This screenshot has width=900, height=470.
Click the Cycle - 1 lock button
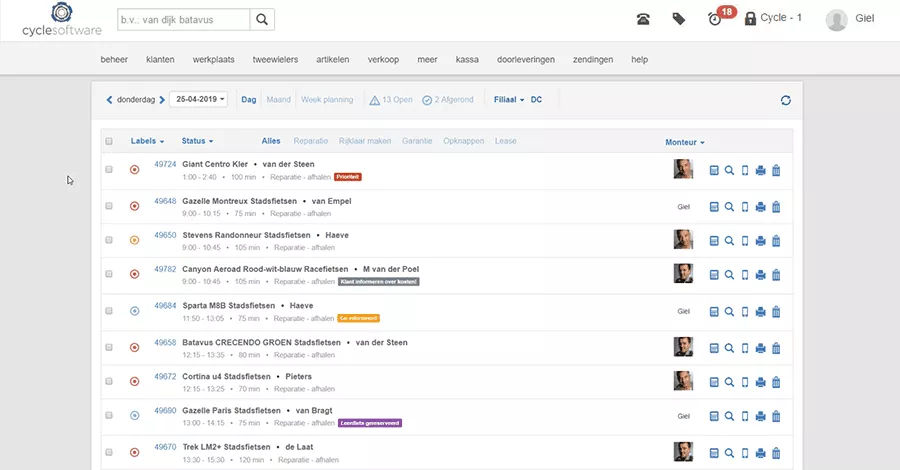773,18
